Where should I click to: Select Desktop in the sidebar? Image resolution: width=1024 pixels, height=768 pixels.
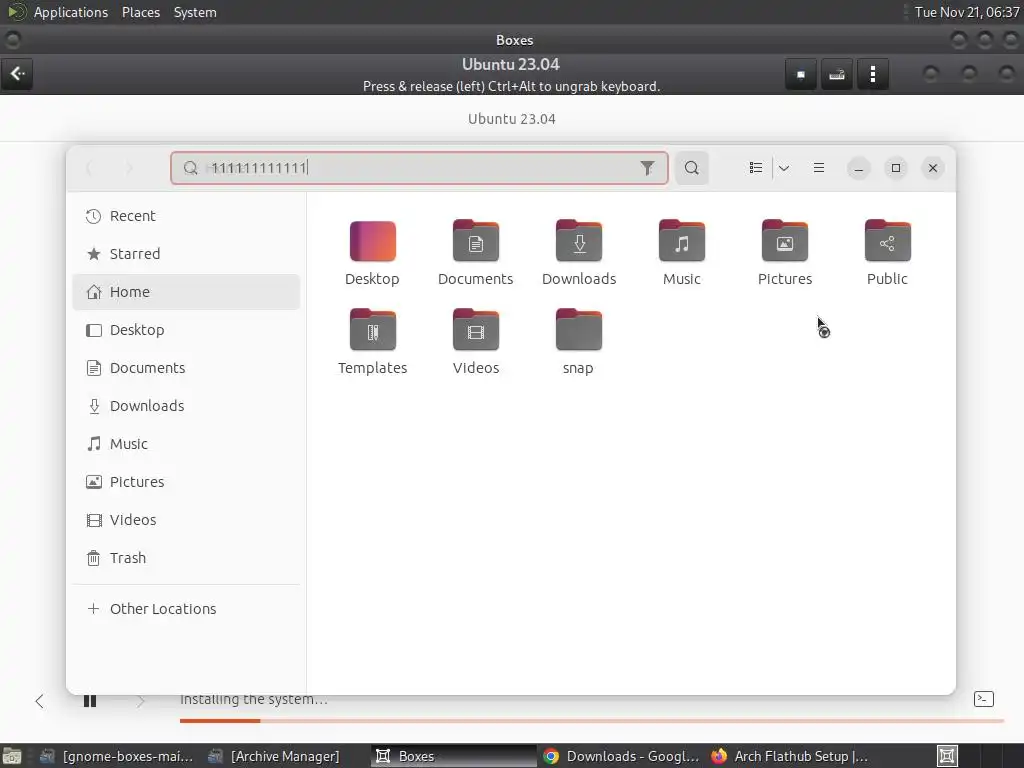(186, 330)
